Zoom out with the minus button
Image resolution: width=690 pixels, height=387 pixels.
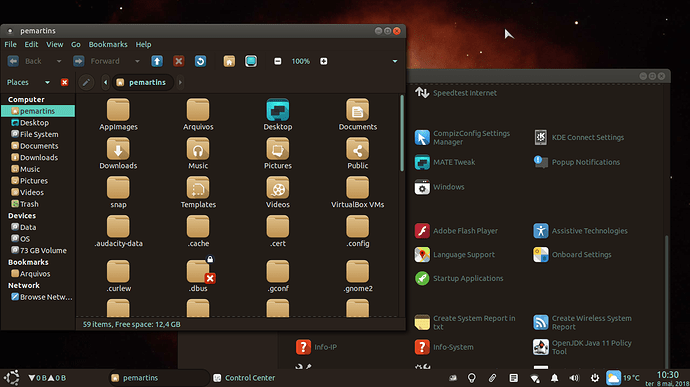pyautogui.click(x=278, y=61)
